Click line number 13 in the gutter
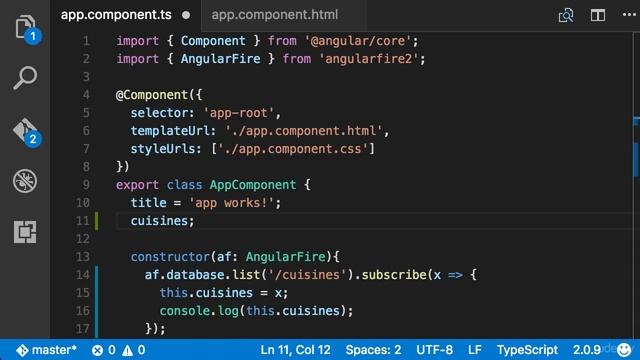 [x=83, y=257]
